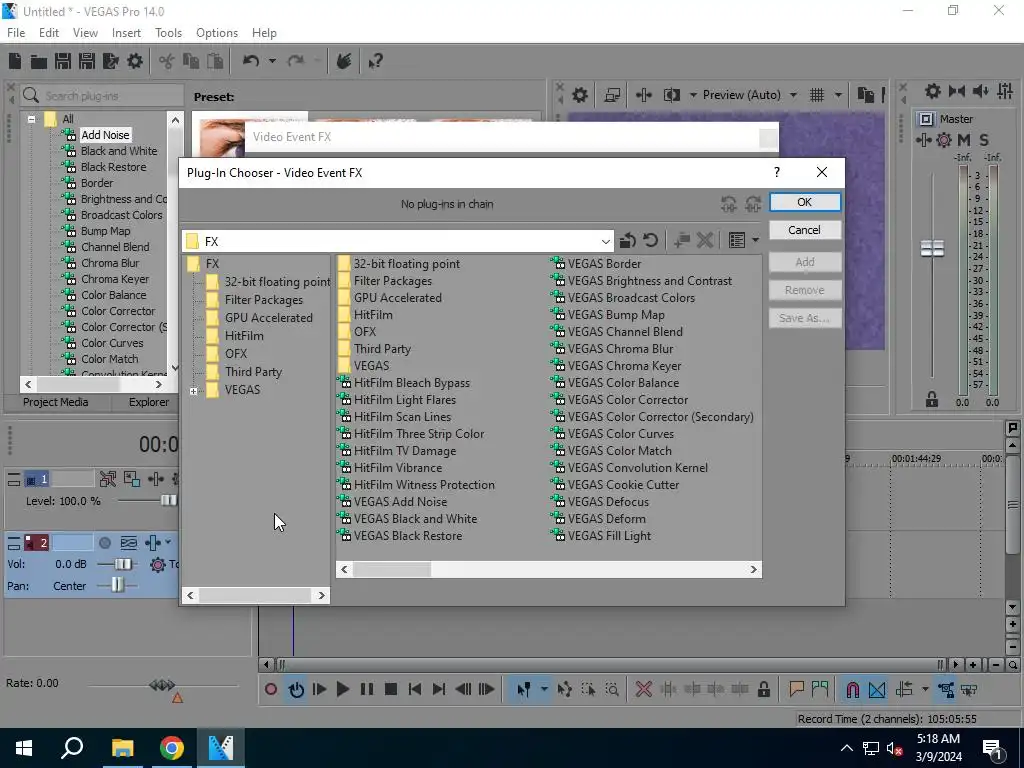
Task: Toggle Master bus Mute M button
Action: click(964, 140)
